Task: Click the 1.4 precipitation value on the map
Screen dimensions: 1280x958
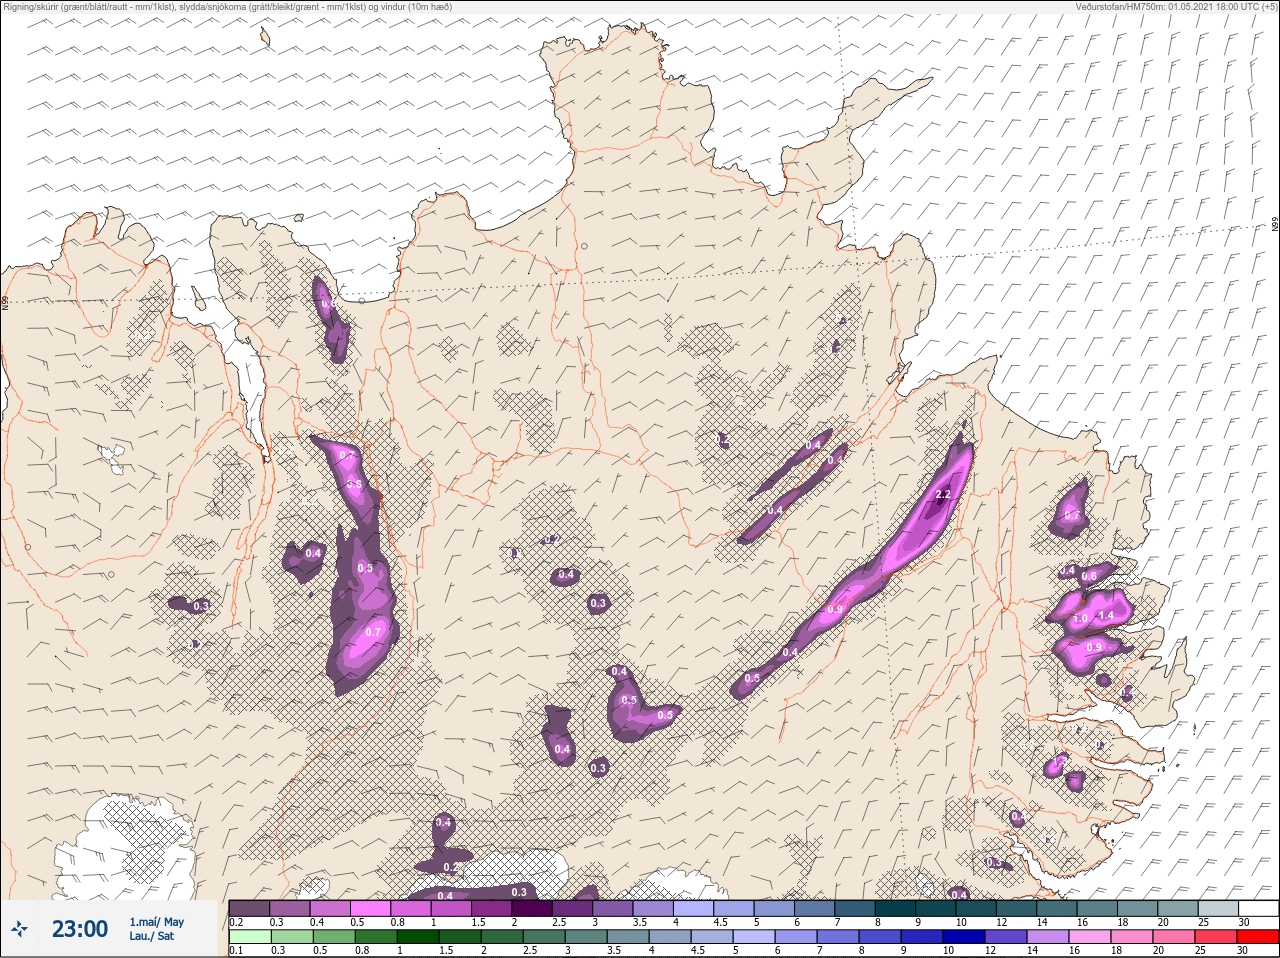Action: tap(1106, 616)
